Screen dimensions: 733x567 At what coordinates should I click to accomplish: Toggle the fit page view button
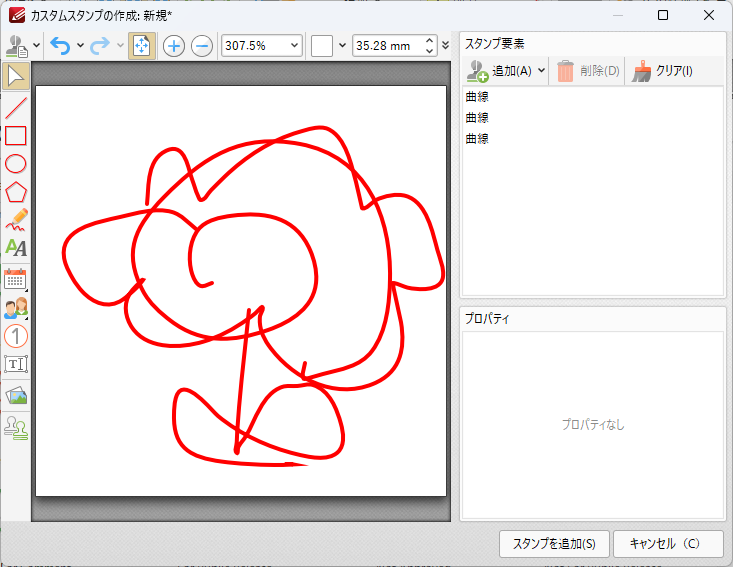(x=142, y=46)
